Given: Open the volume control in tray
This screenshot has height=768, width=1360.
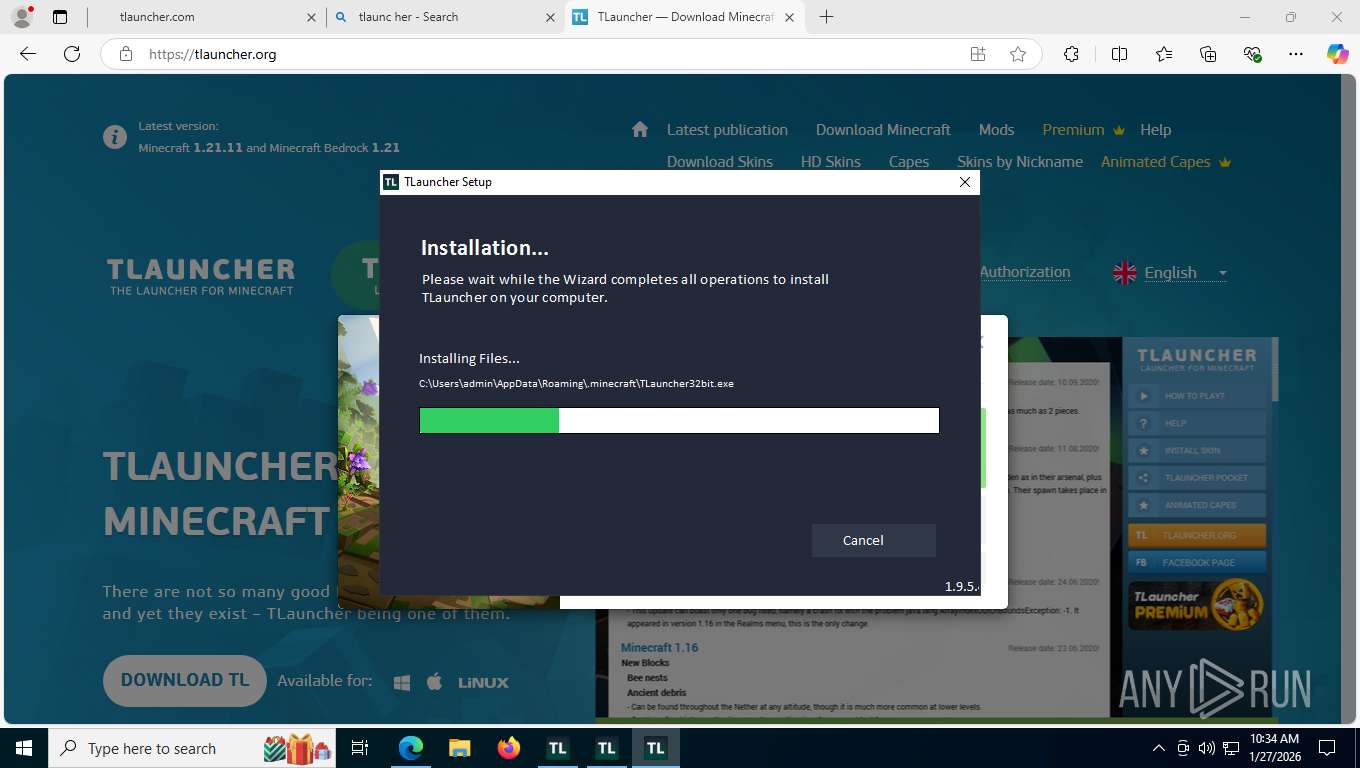Looking at the screenshot, I should [1207, 748].
